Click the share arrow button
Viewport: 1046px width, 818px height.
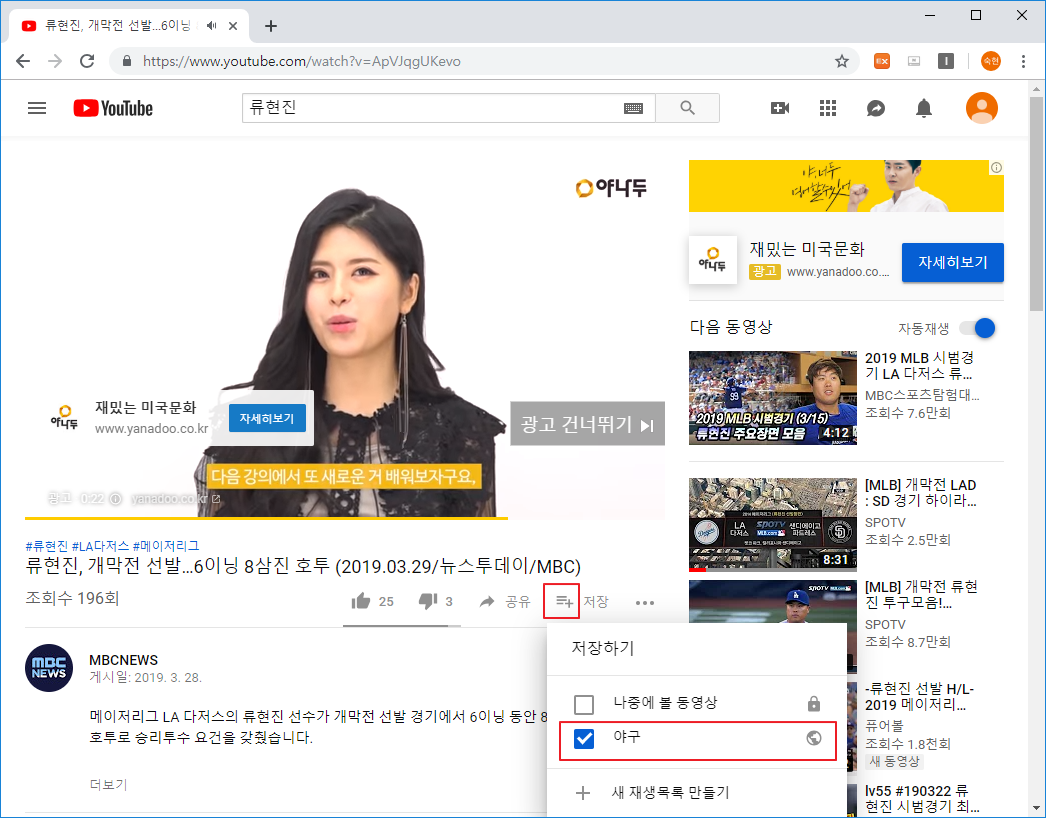[487, 602]
